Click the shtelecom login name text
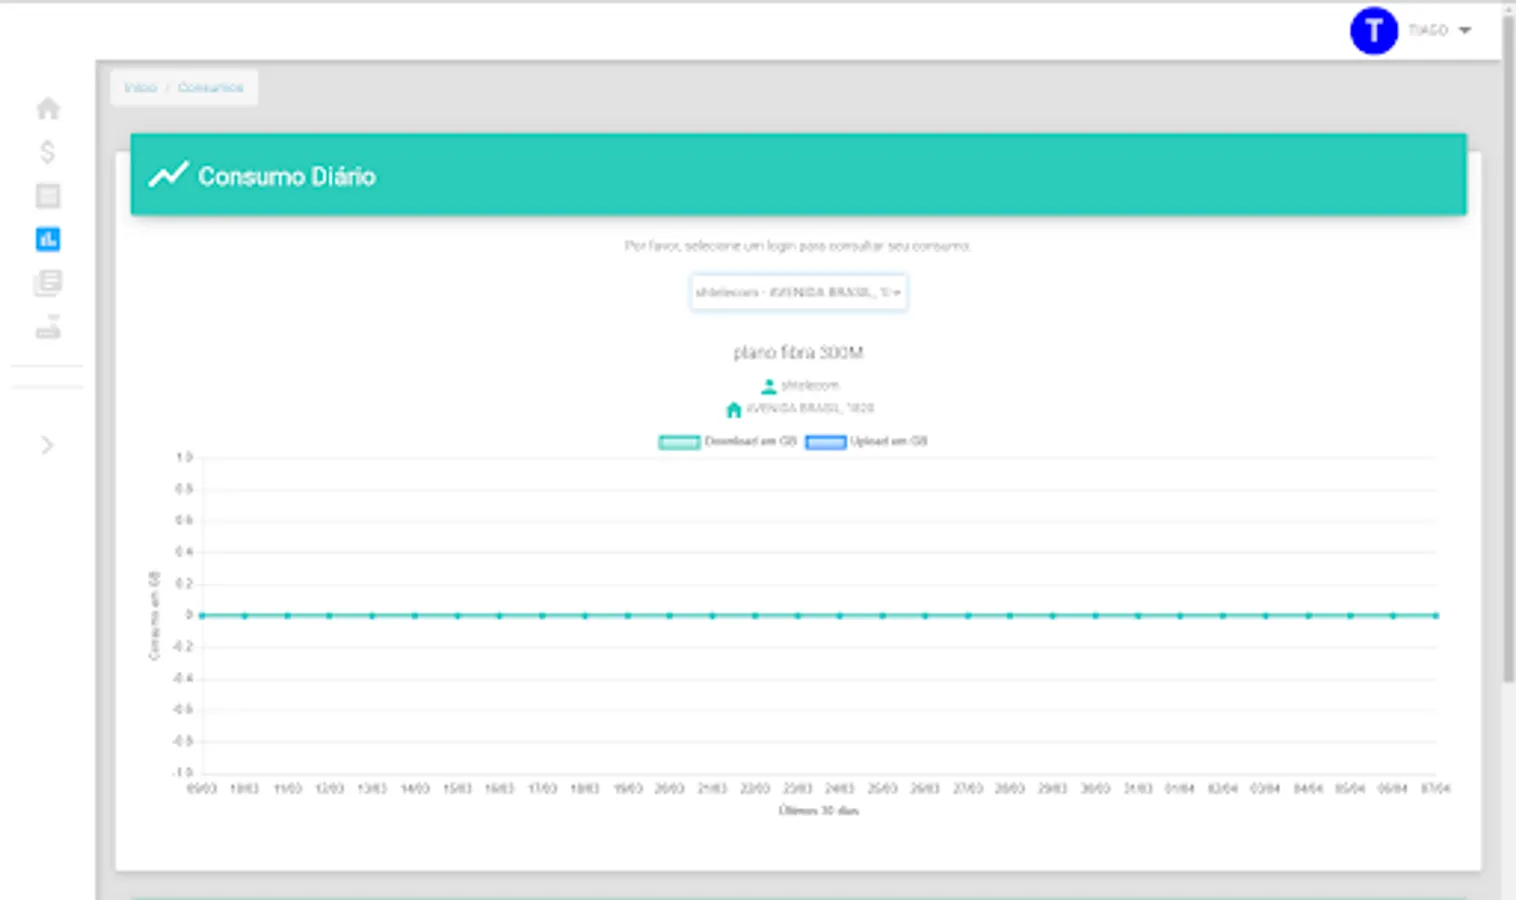This screenshot has height=900, width=1516. [810, 385]
